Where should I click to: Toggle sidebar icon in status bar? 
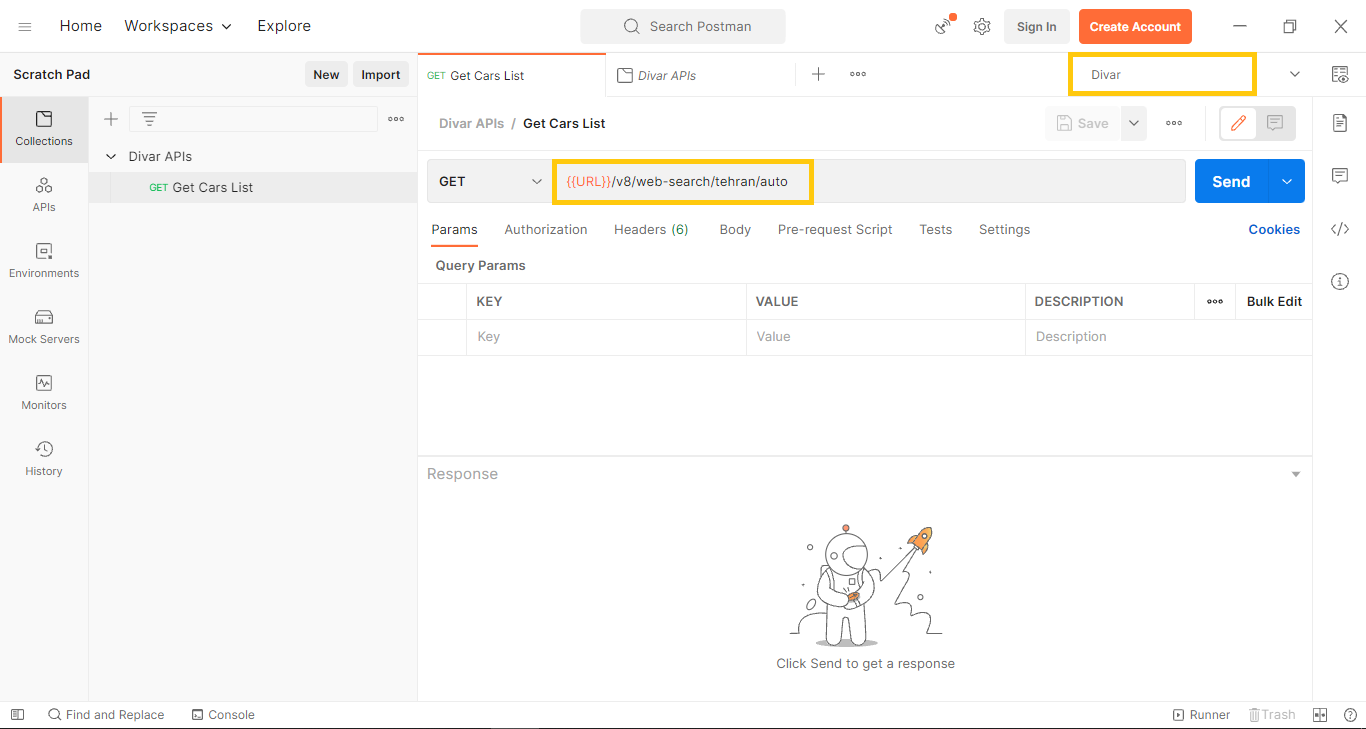(17, 715)
